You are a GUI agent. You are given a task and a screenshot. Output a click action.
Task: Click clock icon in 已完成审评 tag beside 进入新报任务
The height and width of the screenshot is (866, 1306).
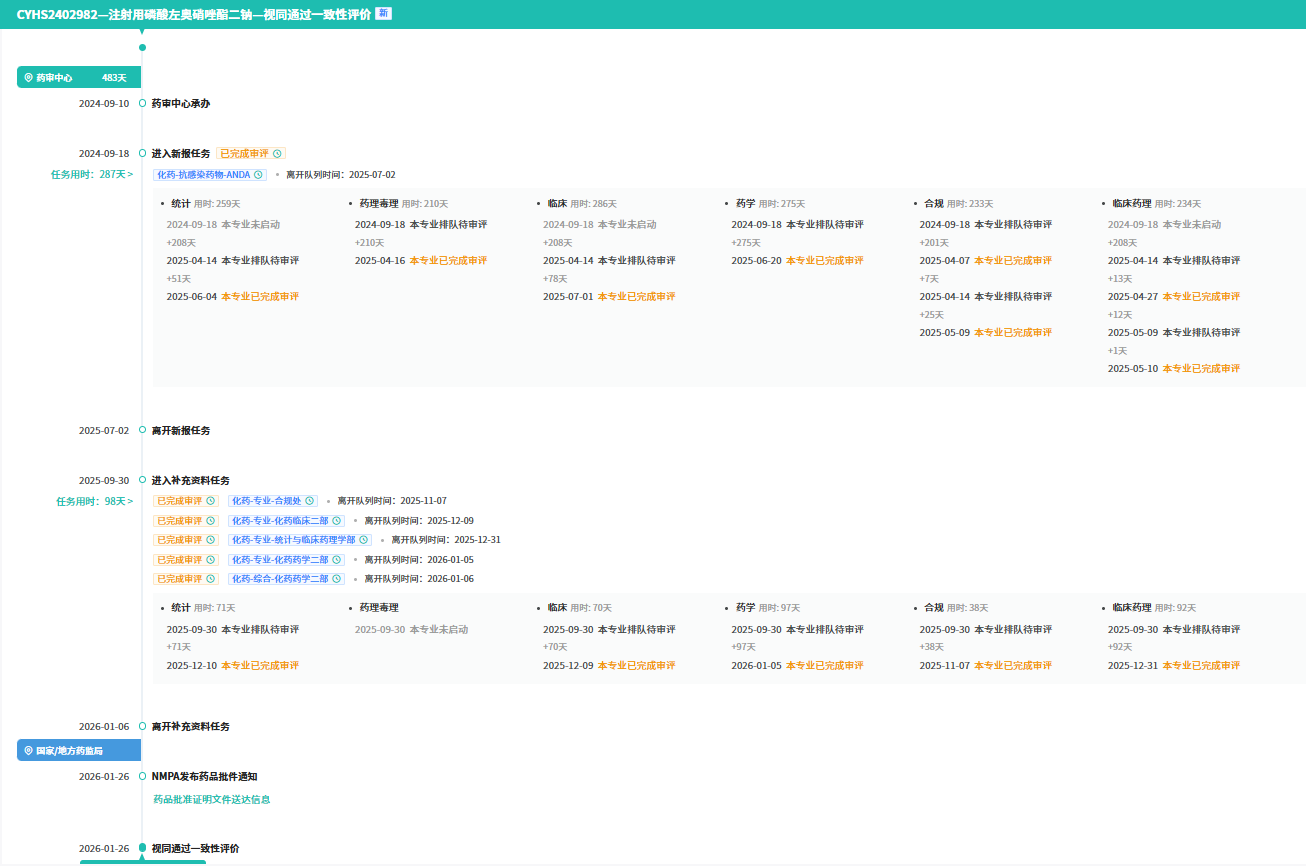[277, 154]
